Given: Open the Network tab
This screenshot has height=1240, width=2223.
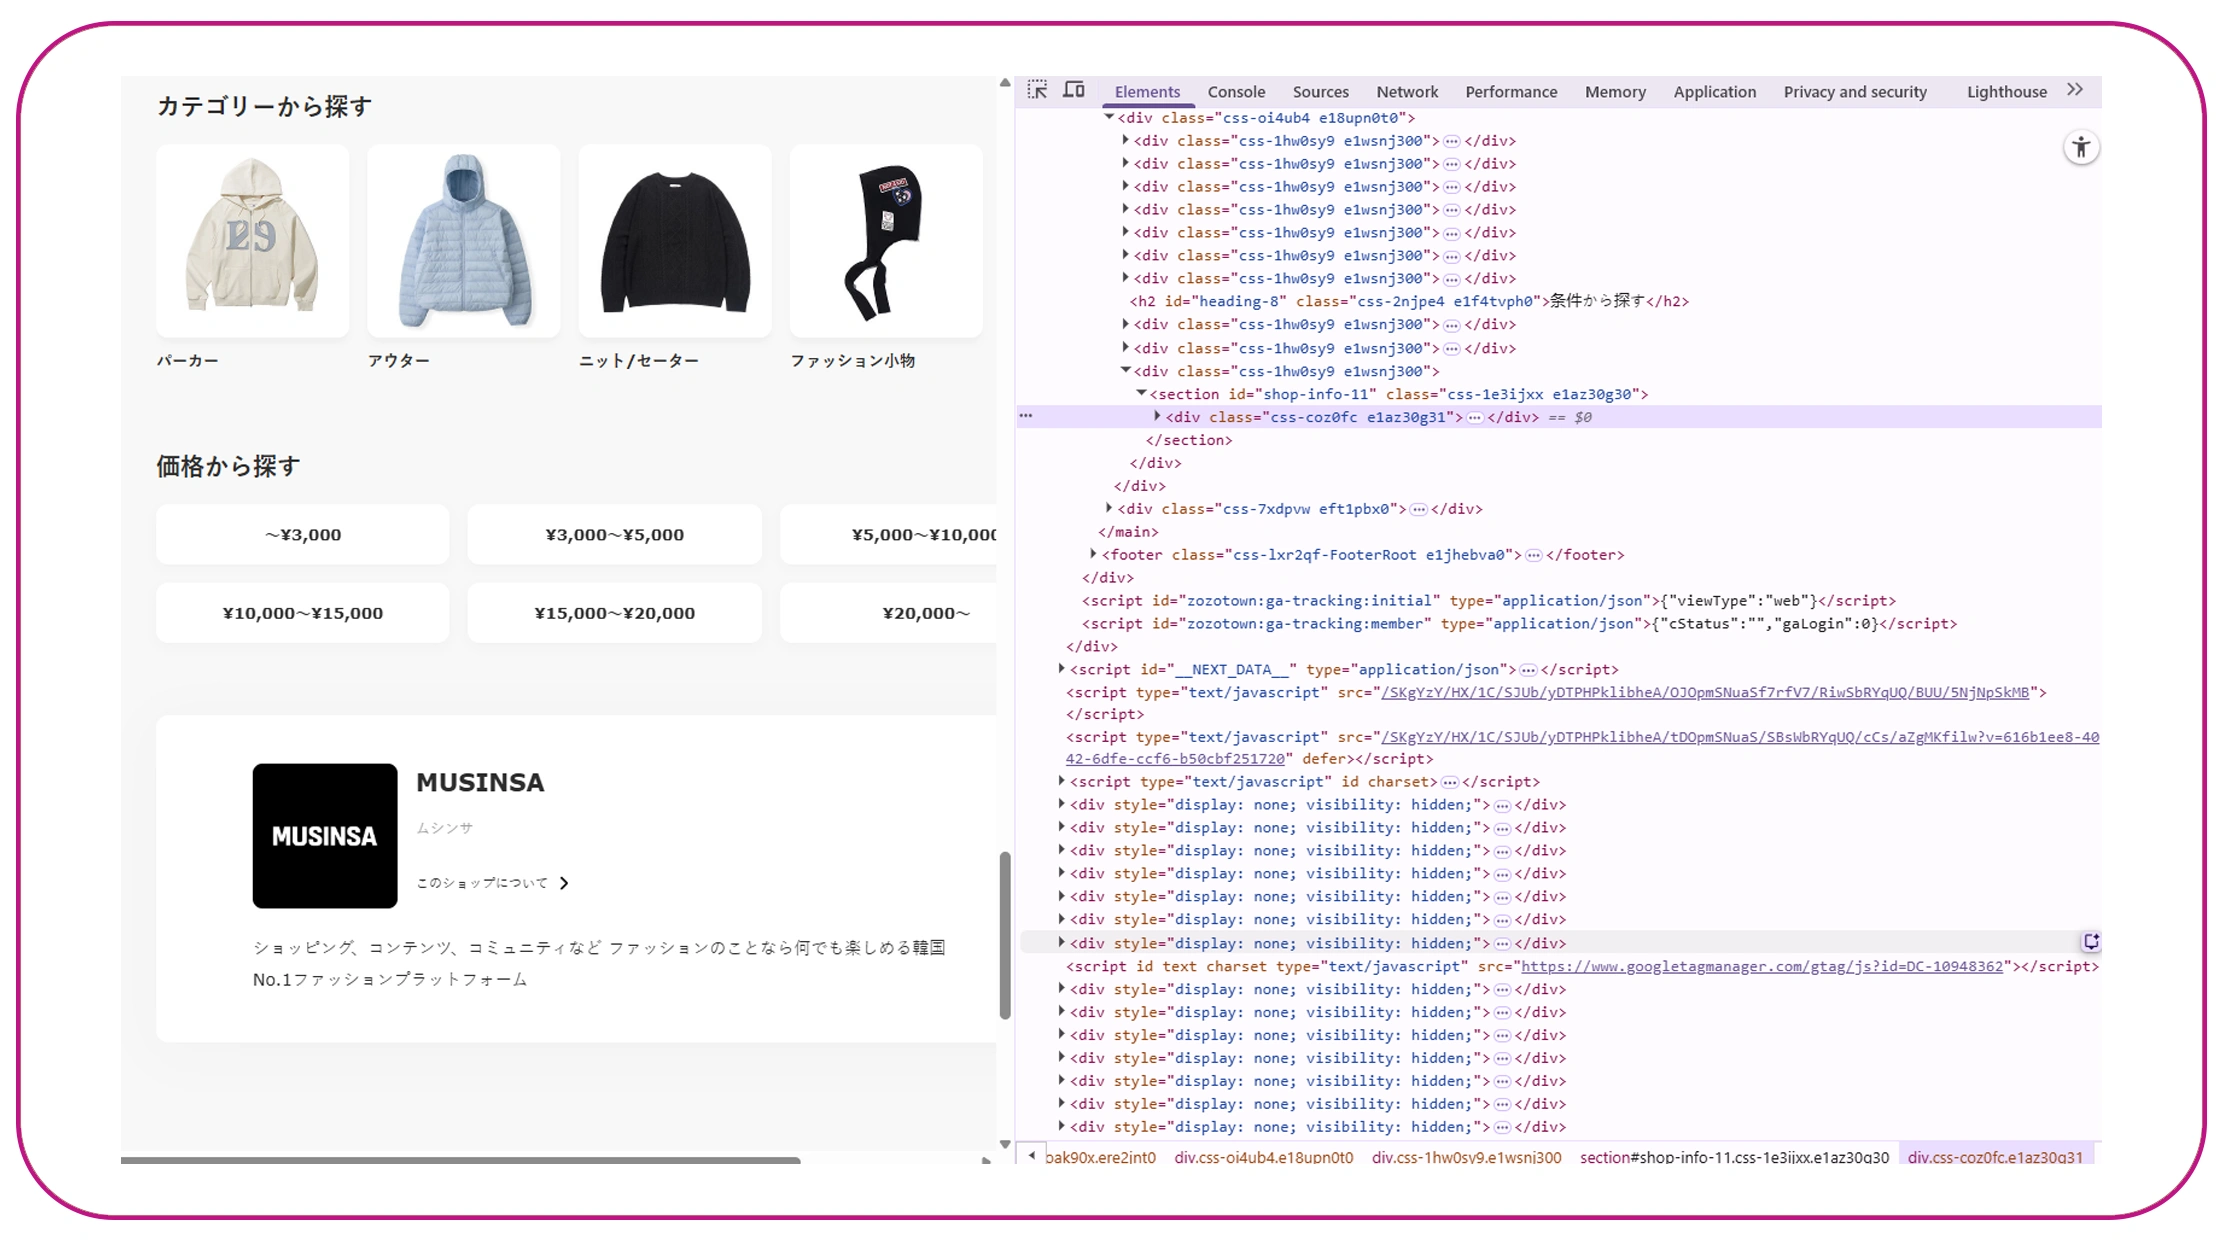Looking at the screenshot, I should point(1406,92).
